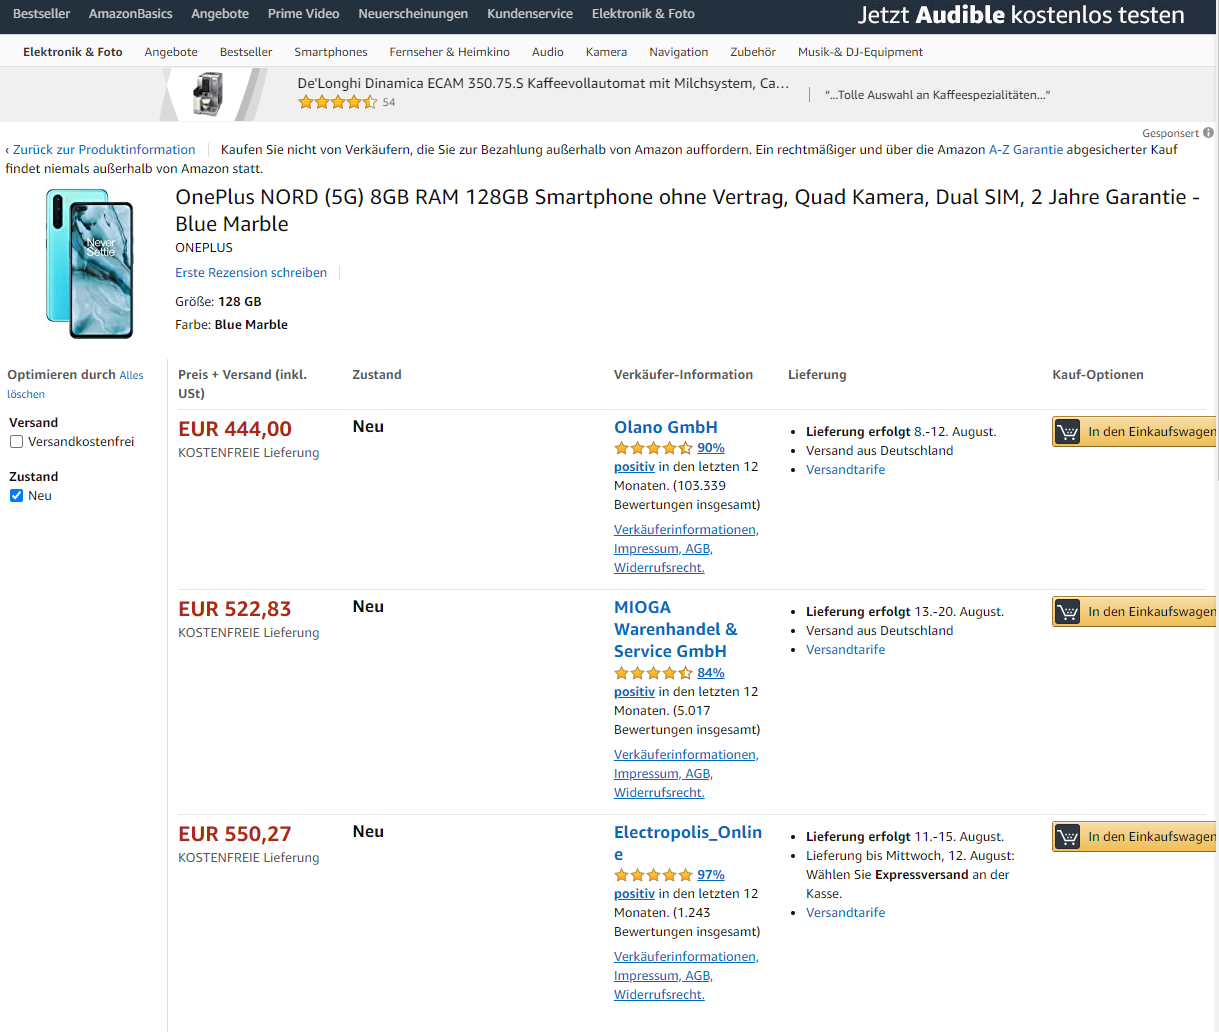Open the Fernseher & Heimkino category
The width and height of the screenshot is (1219, 1032).
point(450,52)
